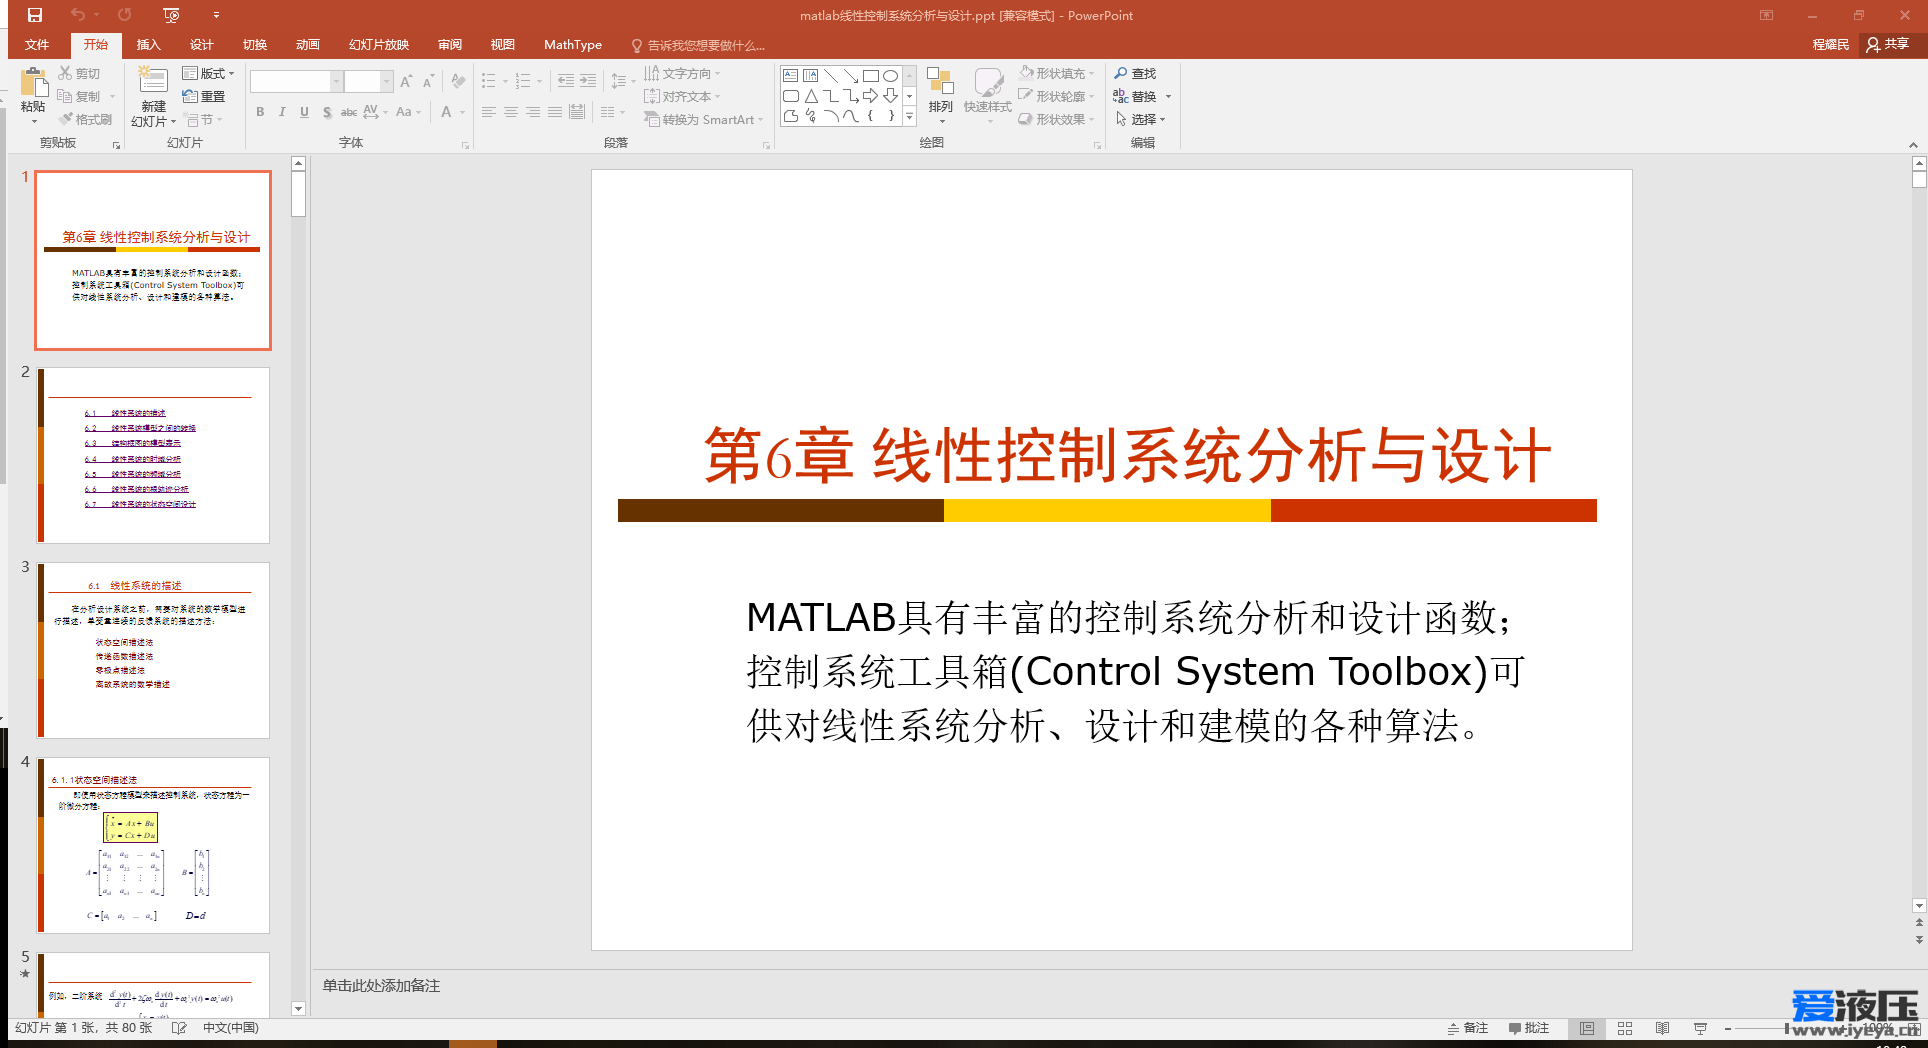
Task: Expand Convert to SmartArt dropdown
Action: coord(704,119)
